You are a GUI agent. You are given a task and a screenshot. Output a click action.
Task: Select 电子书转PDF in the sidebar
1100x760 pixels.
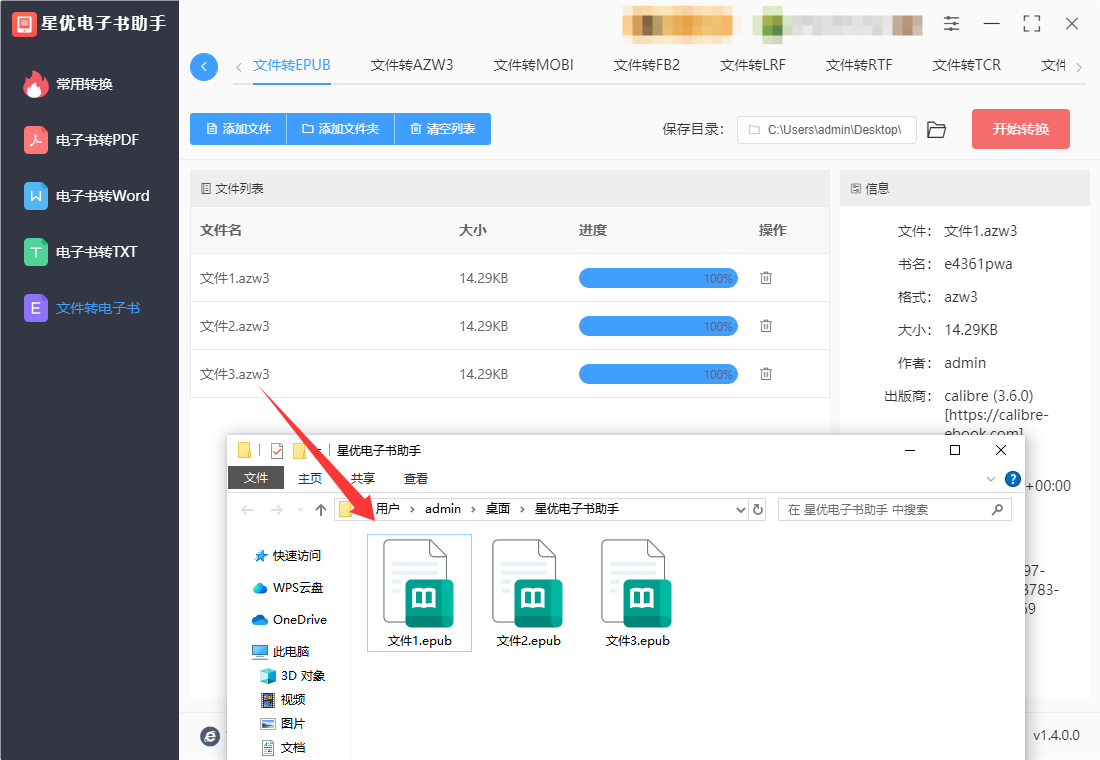[81, 140]
